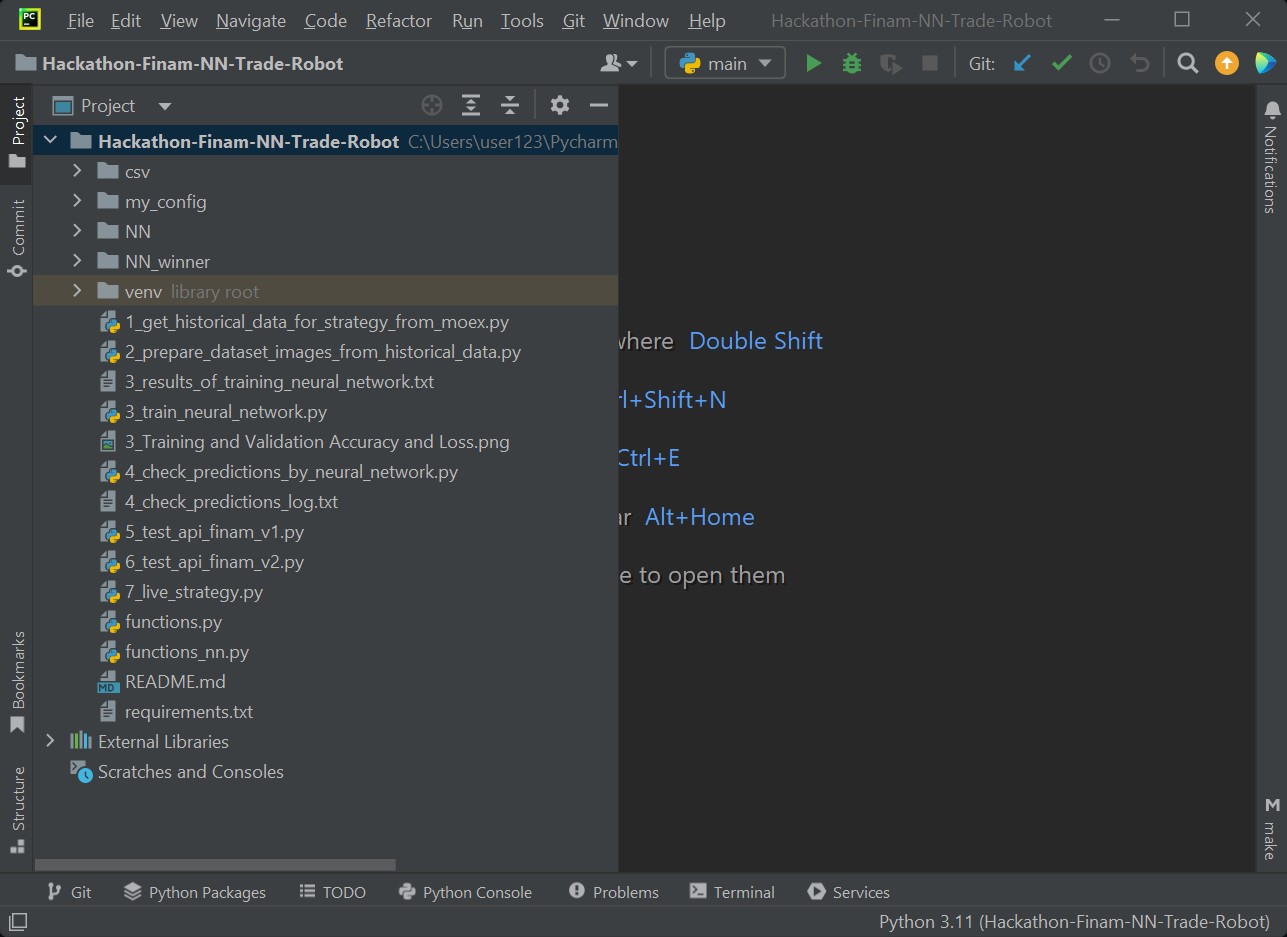Expand the venv library root folder
The height and width of the screenshot is (937, 1287).
(77, 291)
